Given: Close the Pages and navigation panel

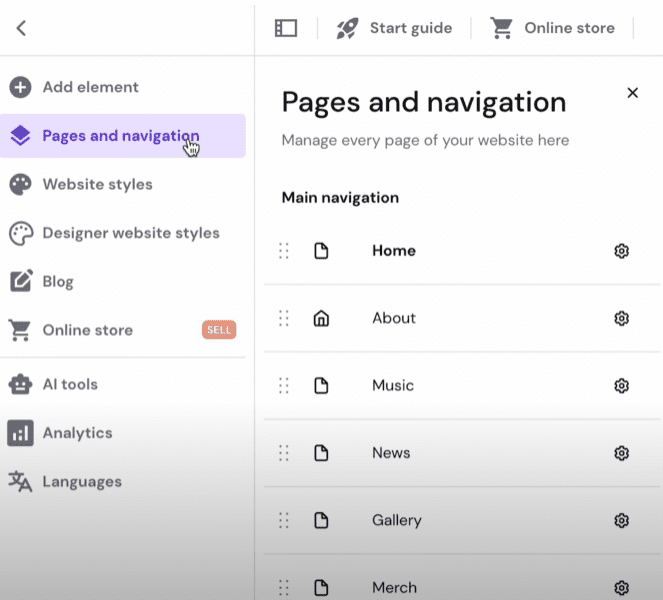Looking at the screenshot, I should click(x=633, y=93).
